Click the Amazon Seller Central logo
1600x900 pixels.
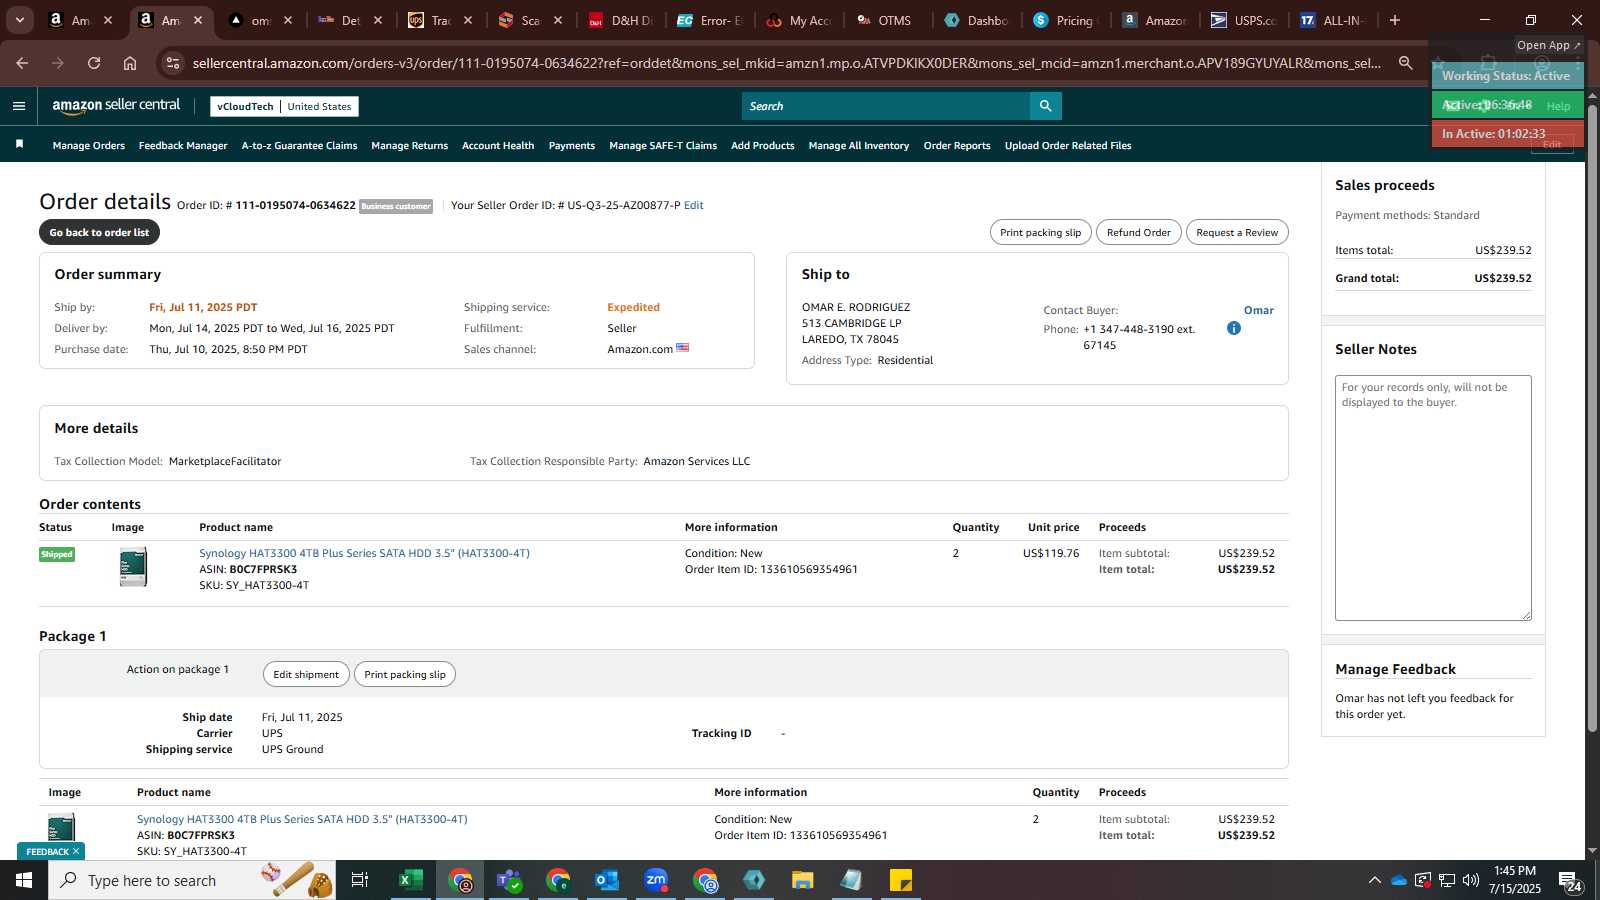pyautogui.click(x=116, y=105)
